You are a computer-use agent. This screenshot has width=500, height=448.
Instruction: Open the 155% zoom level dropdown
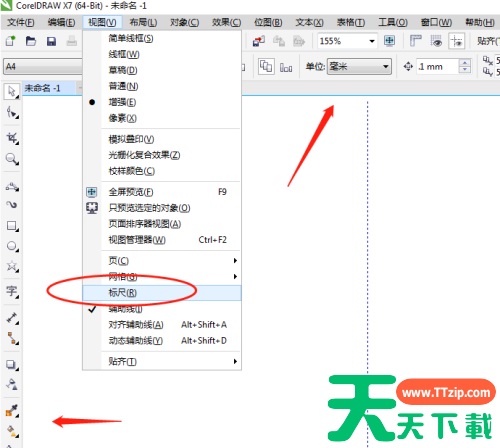point(372,41)
